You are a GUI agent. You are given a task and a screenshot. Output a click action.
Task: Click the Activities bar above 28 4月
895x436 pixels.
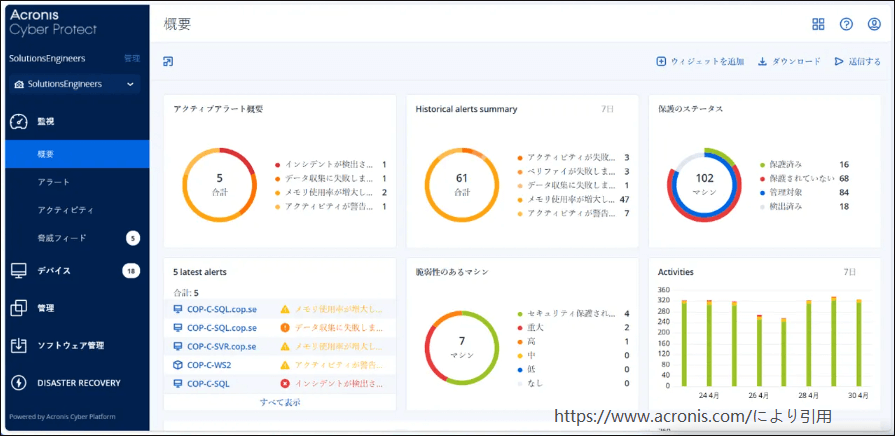[x=808, y=343]
